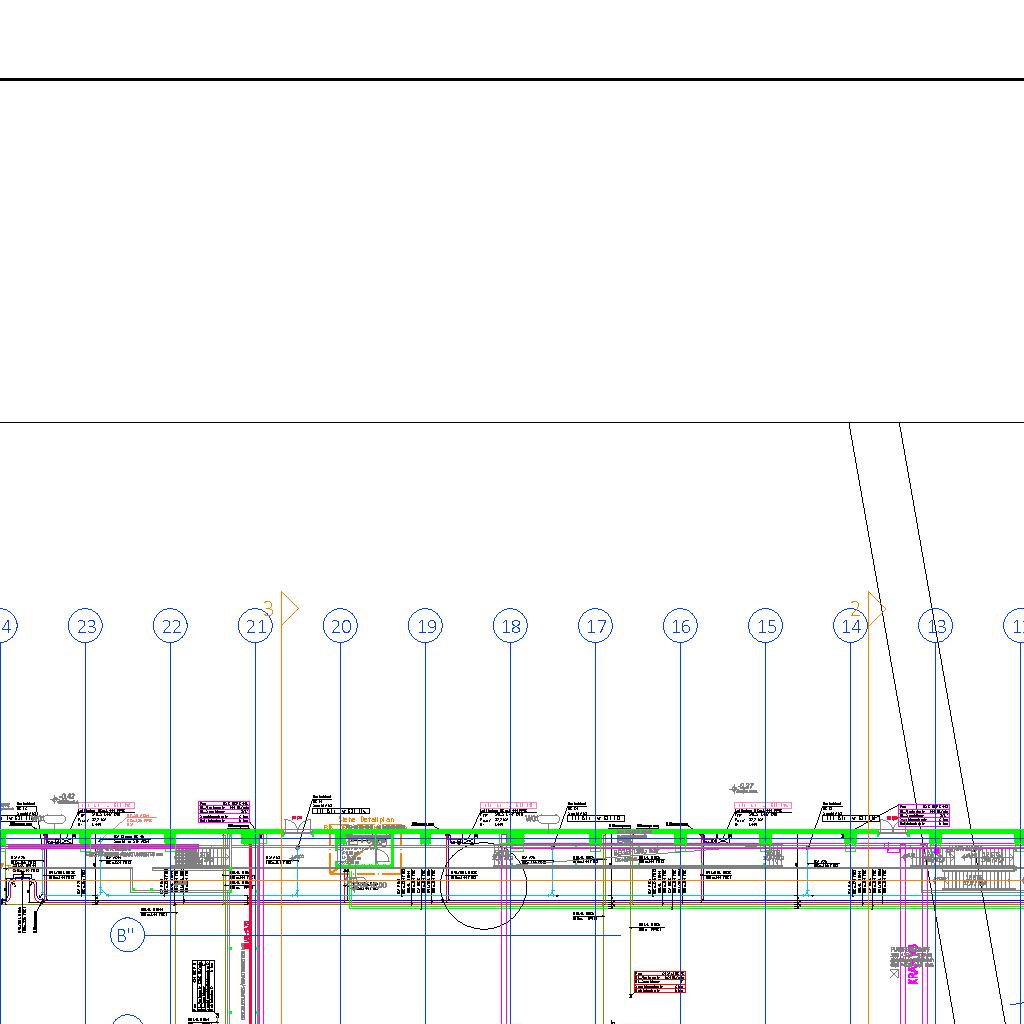Select the B'' row axis bubble

[x=127, y=936]
